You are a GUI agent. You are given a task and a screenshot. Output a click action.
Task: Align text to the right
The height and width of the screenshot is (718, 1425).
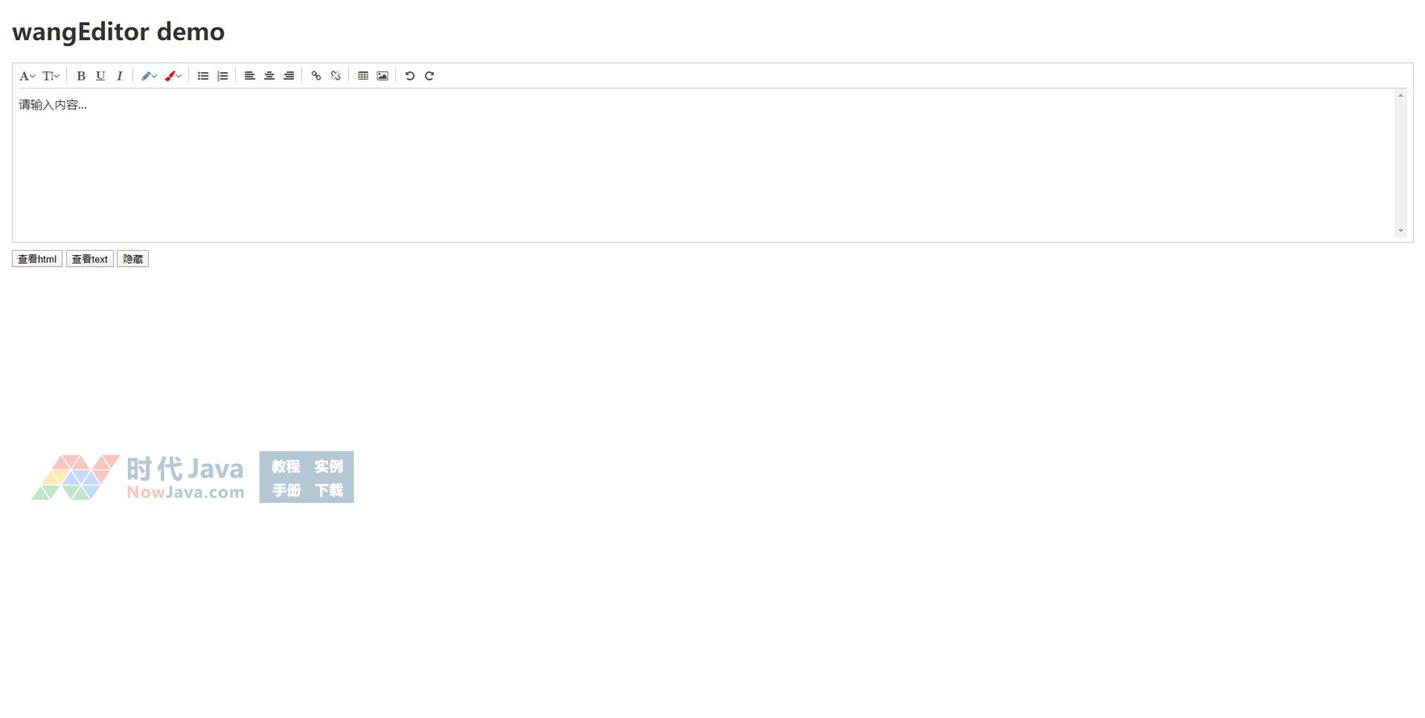(x=289, y=76)
